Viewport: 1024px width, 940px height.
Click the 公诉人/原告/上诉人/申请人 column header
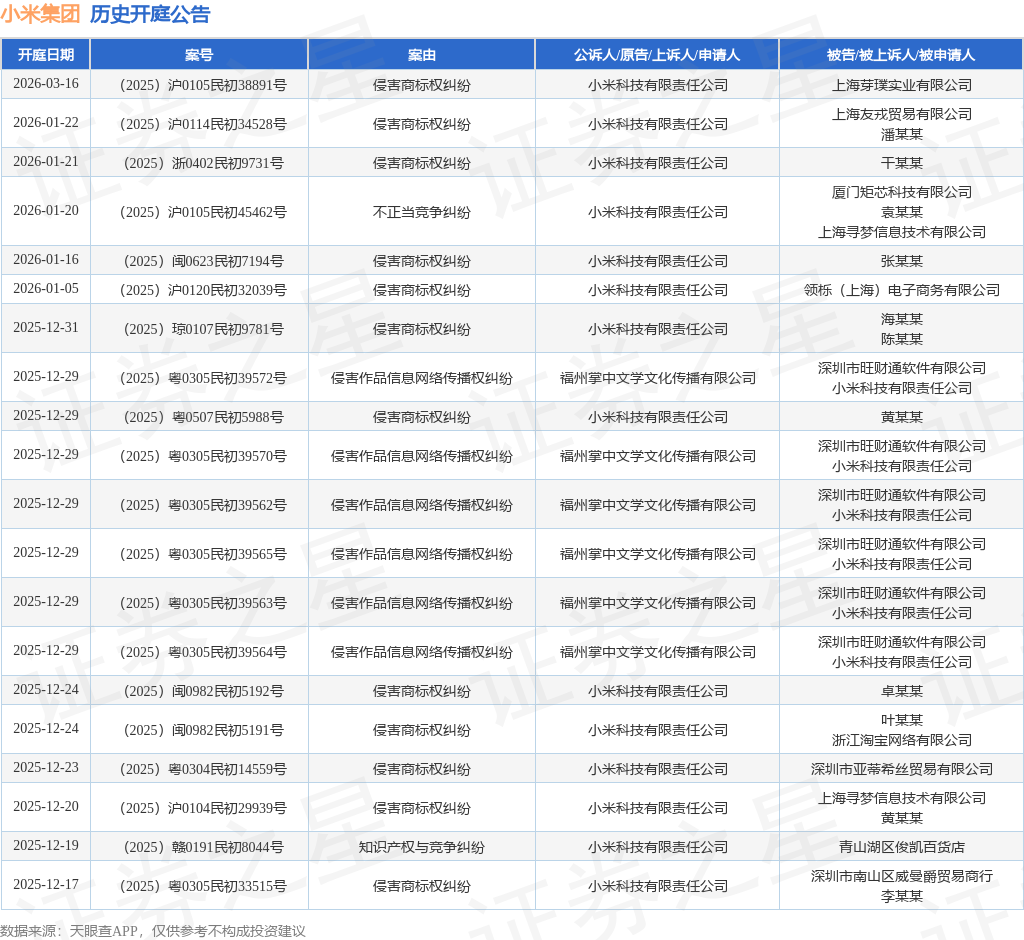coord(657,55)
